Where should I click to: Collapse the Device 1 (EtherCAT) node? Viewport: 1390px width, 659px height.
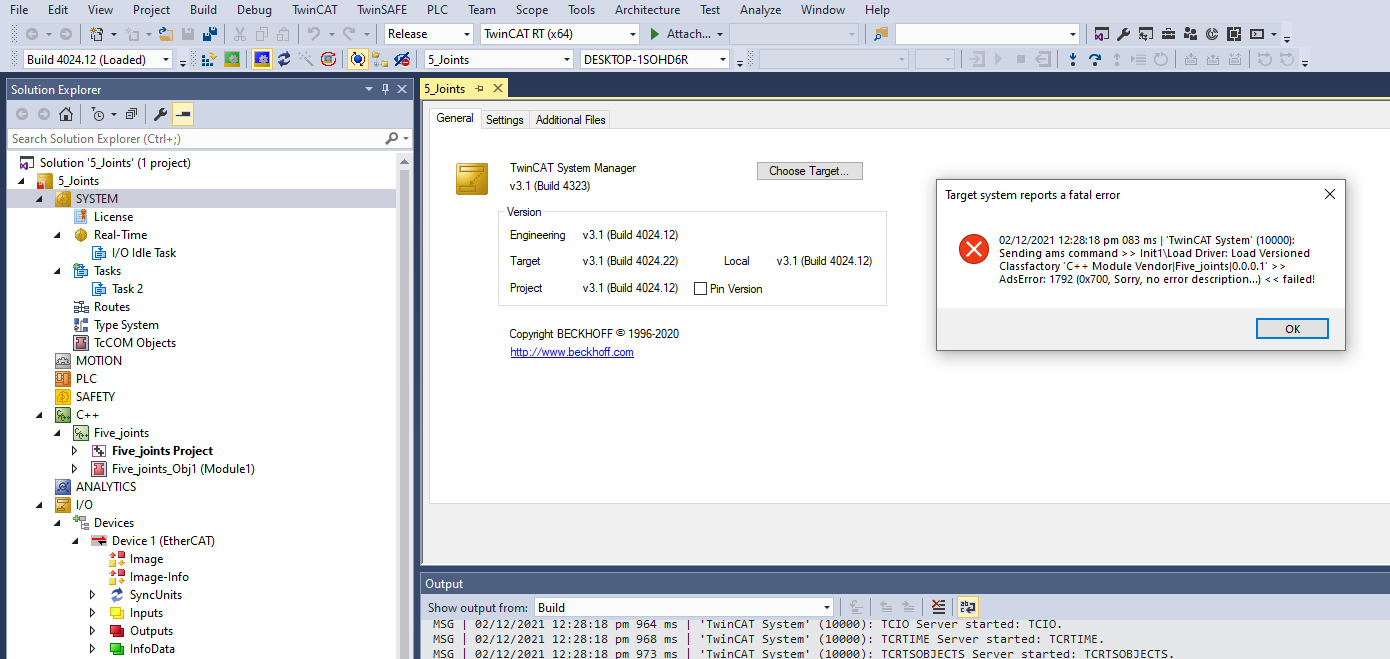76,541
